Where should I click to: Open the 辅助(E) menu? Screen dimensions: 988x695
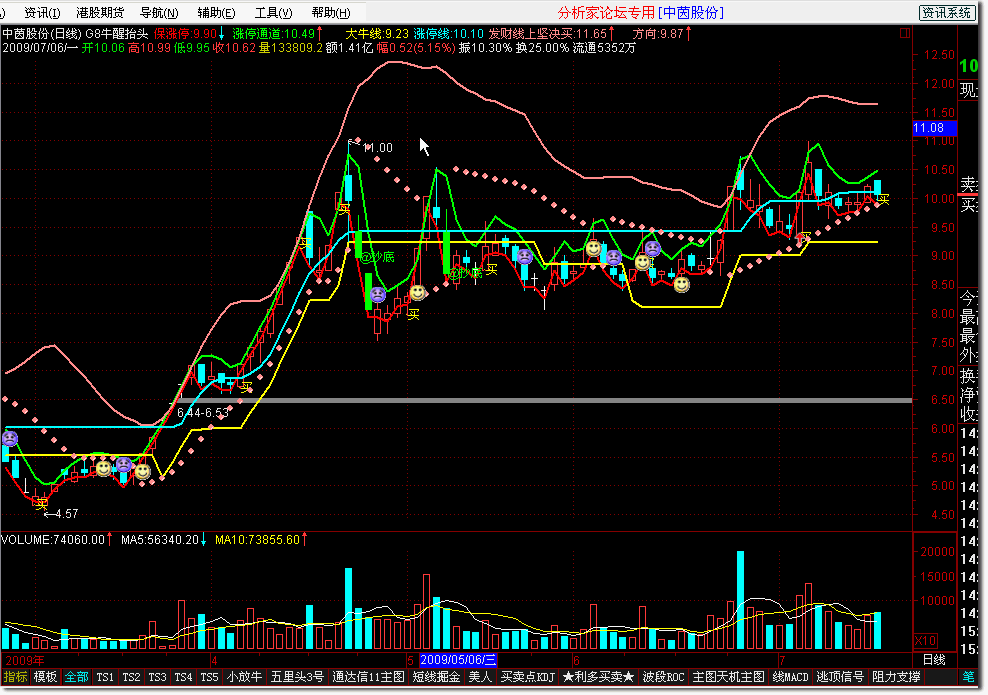(x=216, y=13)
